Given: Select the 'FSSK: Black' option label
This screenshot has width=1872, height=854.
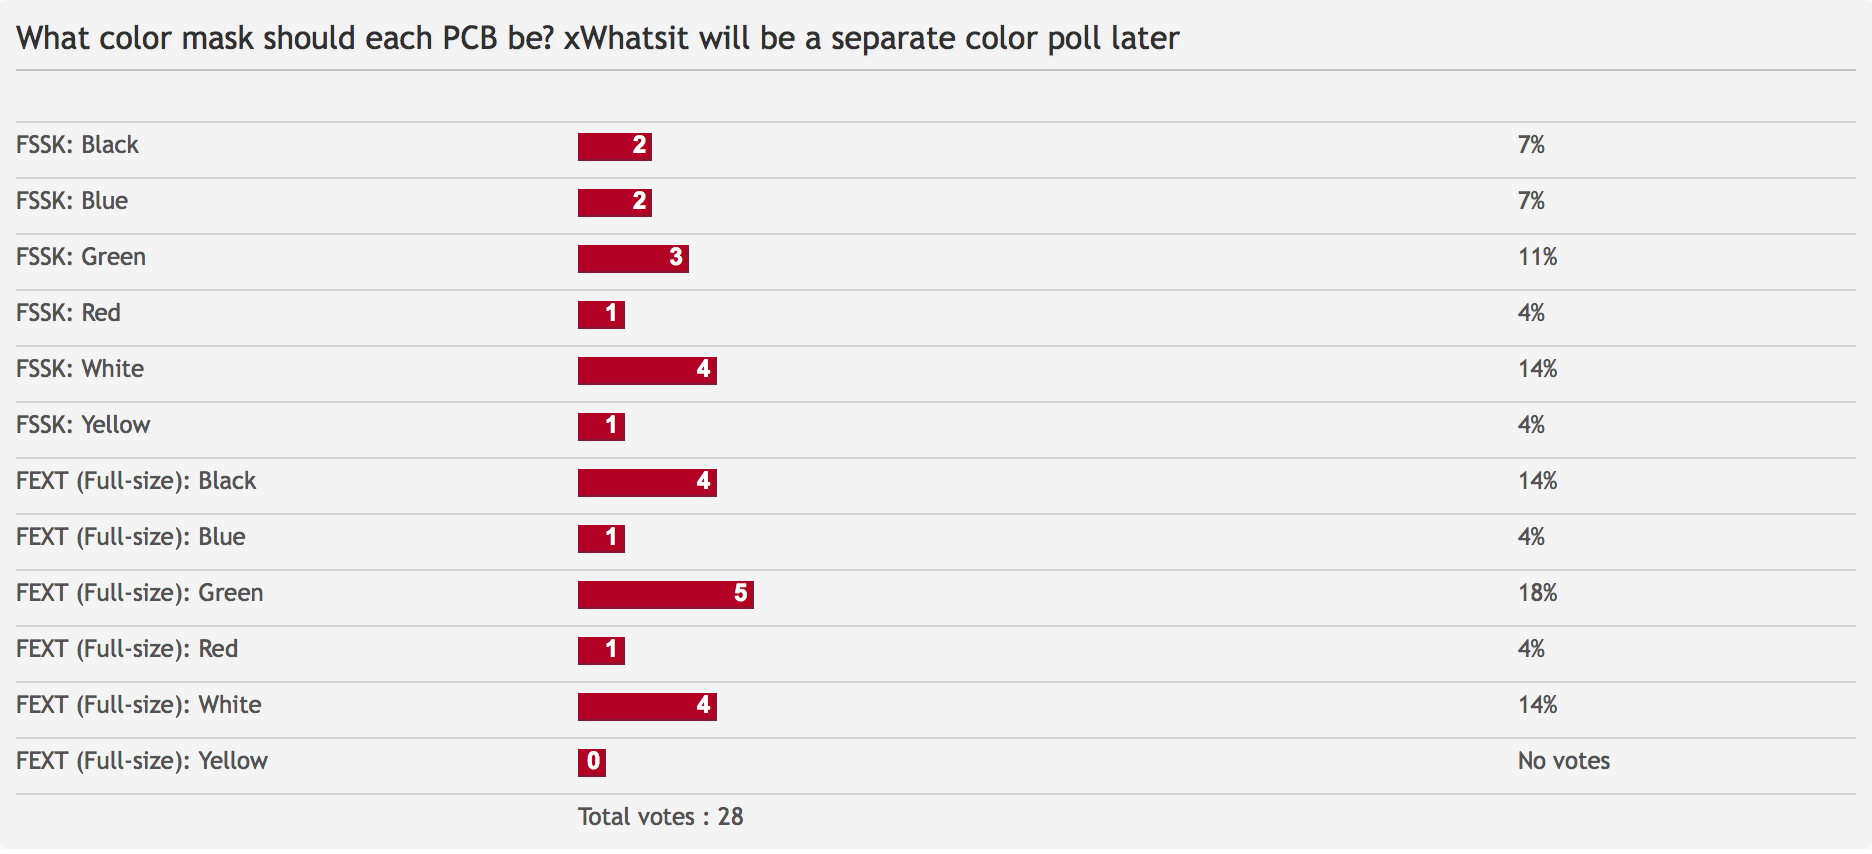Looking at the screenshot, I should 77,145.
